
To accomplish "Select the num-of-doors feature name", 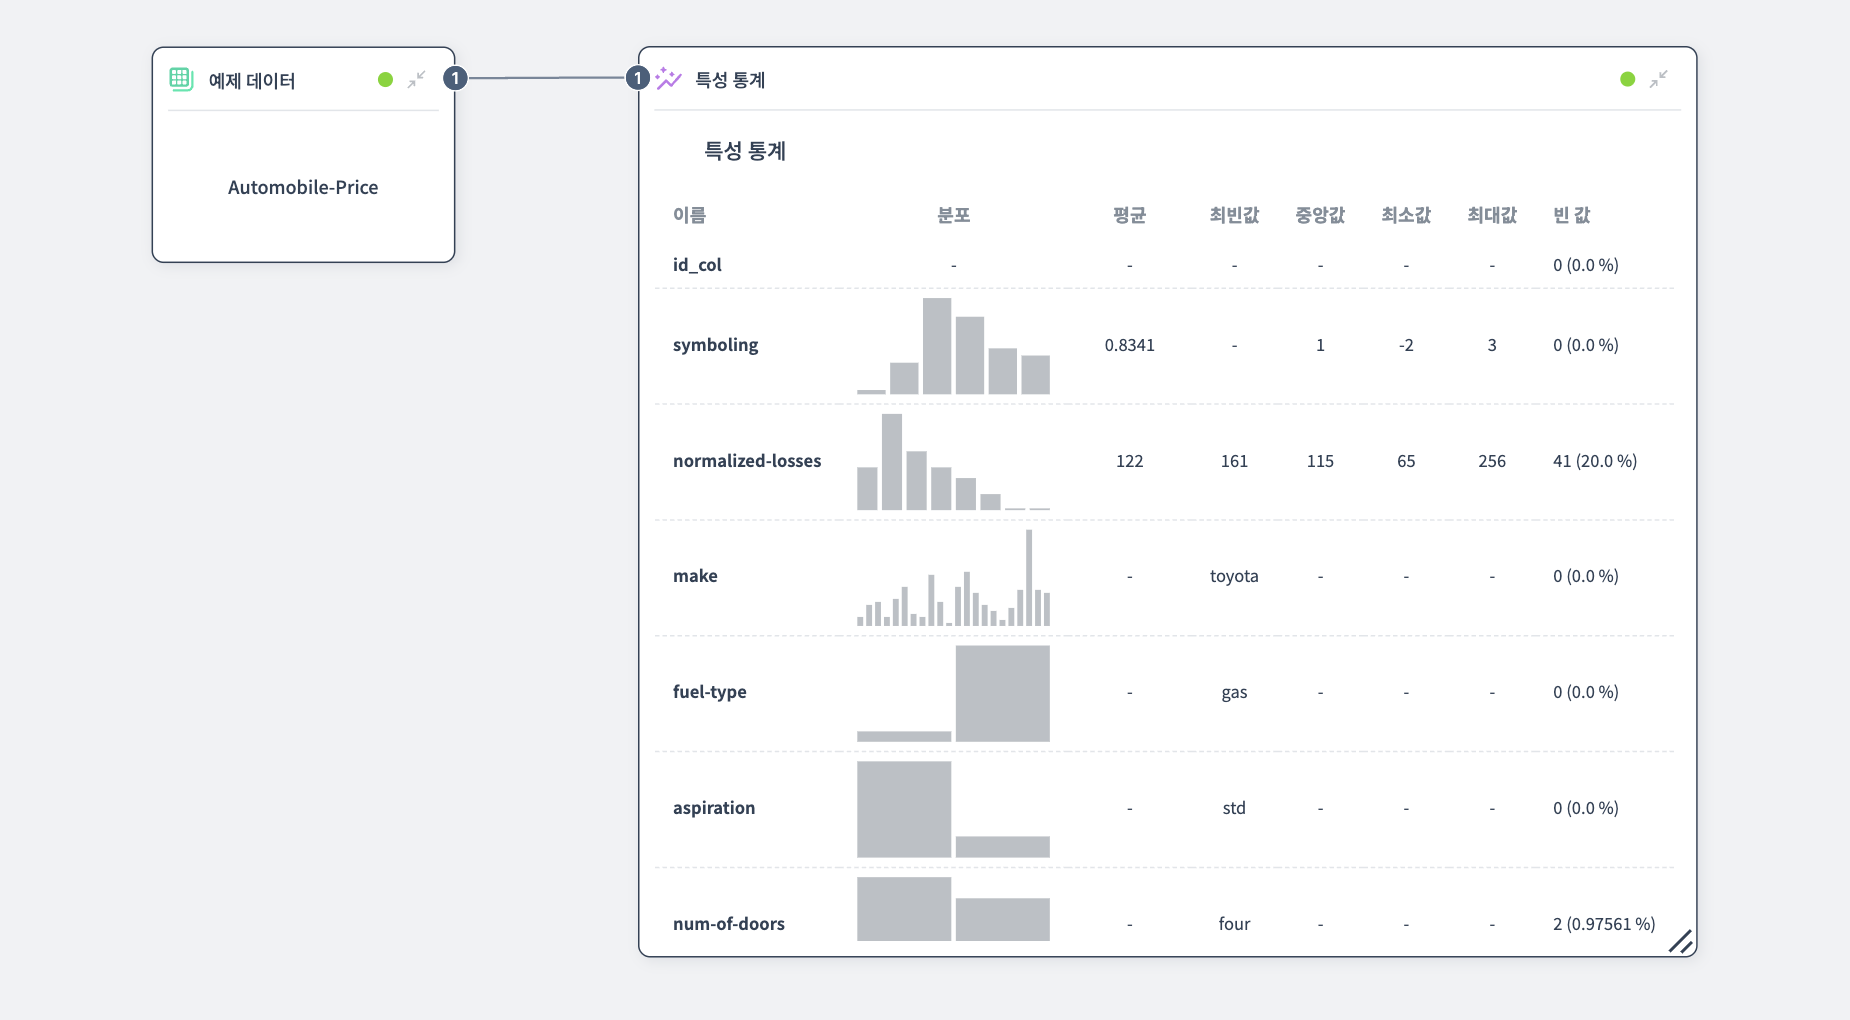I will (729, 924).
